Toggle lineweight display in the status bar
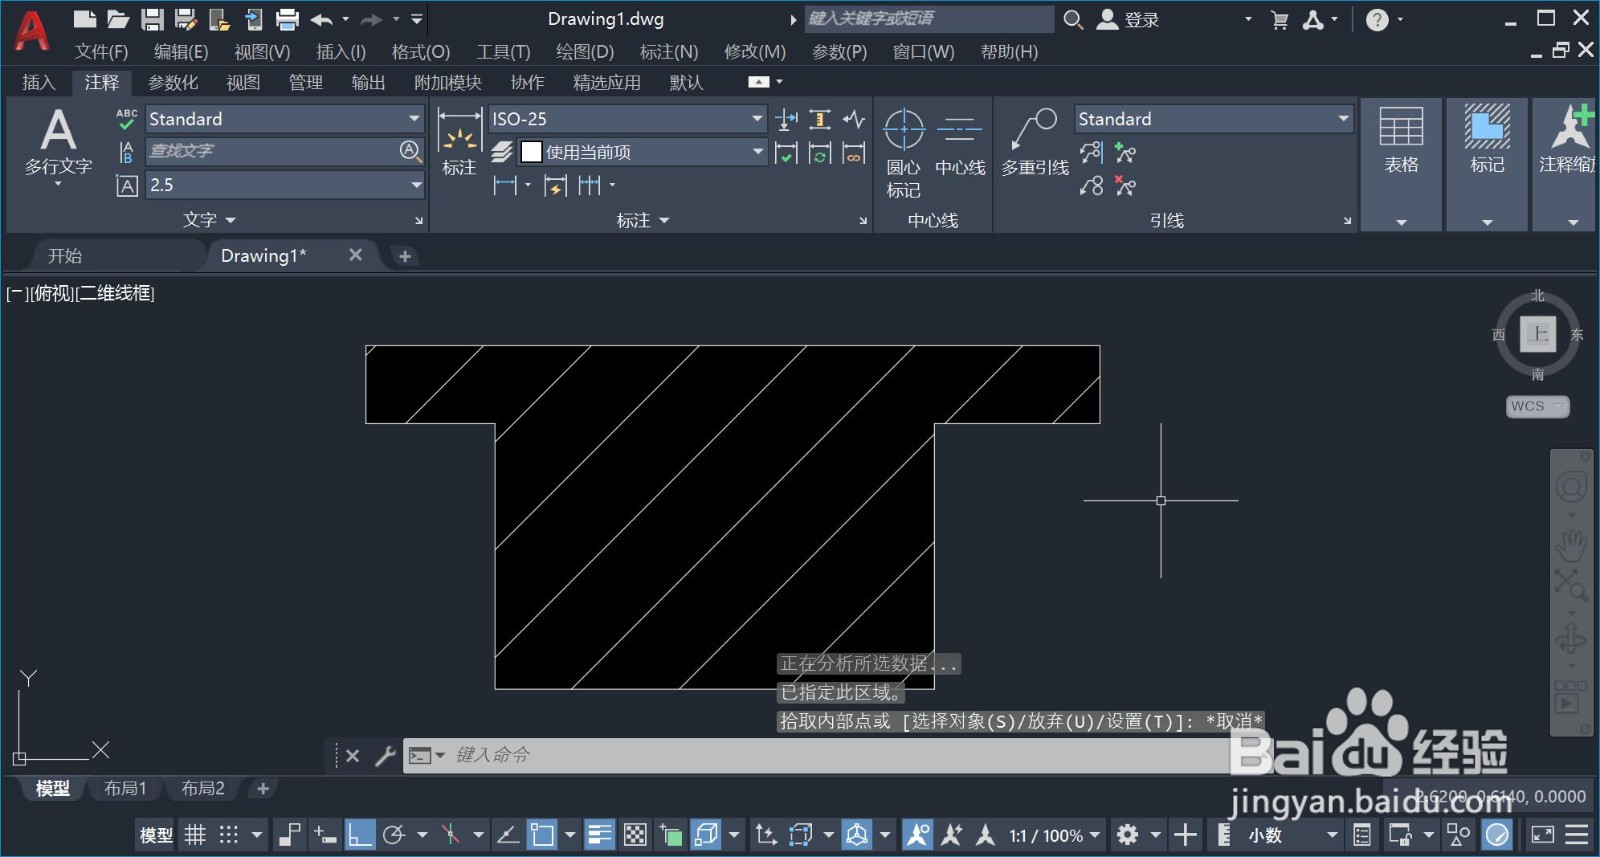 (x=600, y=834)
